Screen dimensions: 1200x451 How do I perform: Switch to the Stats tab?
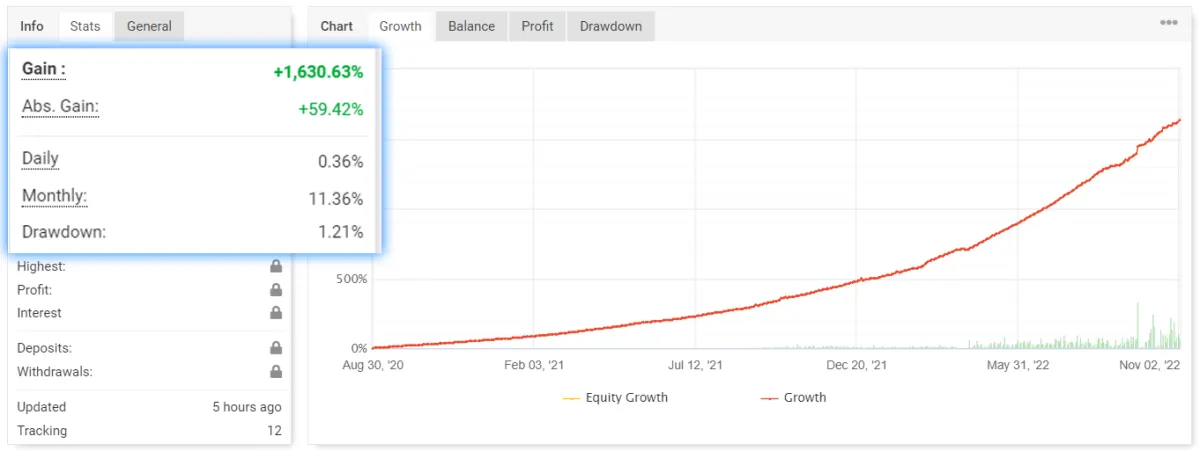click(x=85, y=26)
